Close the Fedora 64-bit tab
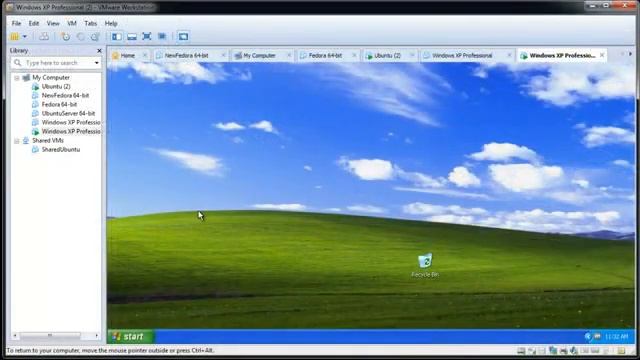Screen dimensions: 640x360 354,55
